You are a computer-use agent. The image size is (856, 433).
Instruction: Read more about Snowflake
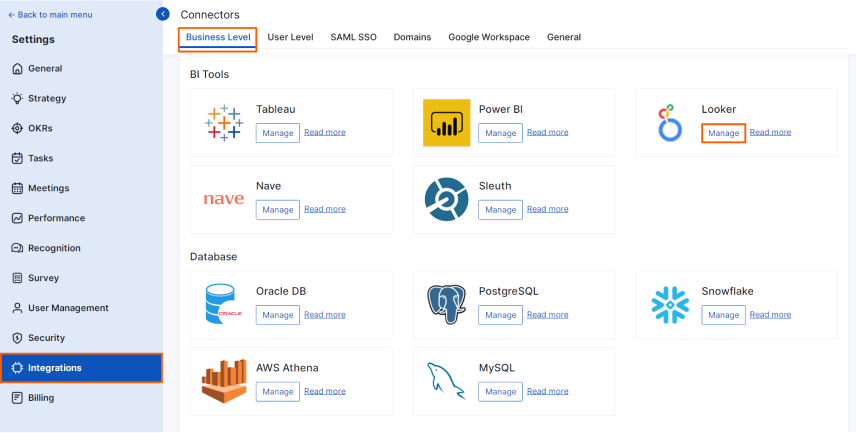pos(770,315)
